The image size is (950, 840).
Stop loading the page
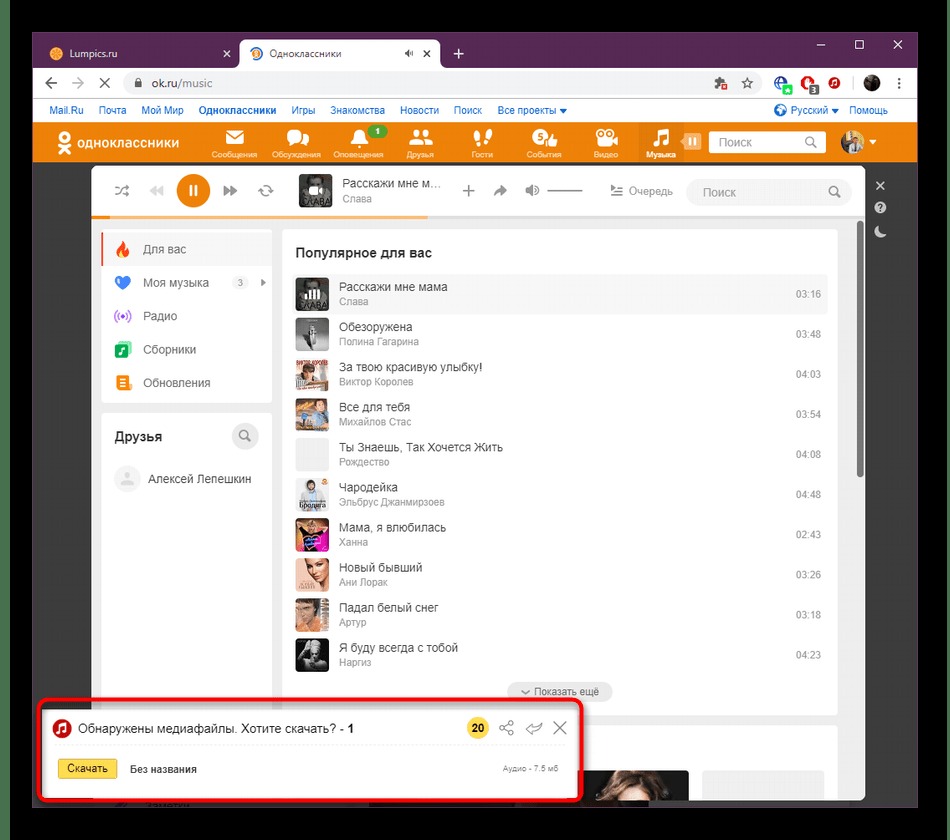point(105,83)
